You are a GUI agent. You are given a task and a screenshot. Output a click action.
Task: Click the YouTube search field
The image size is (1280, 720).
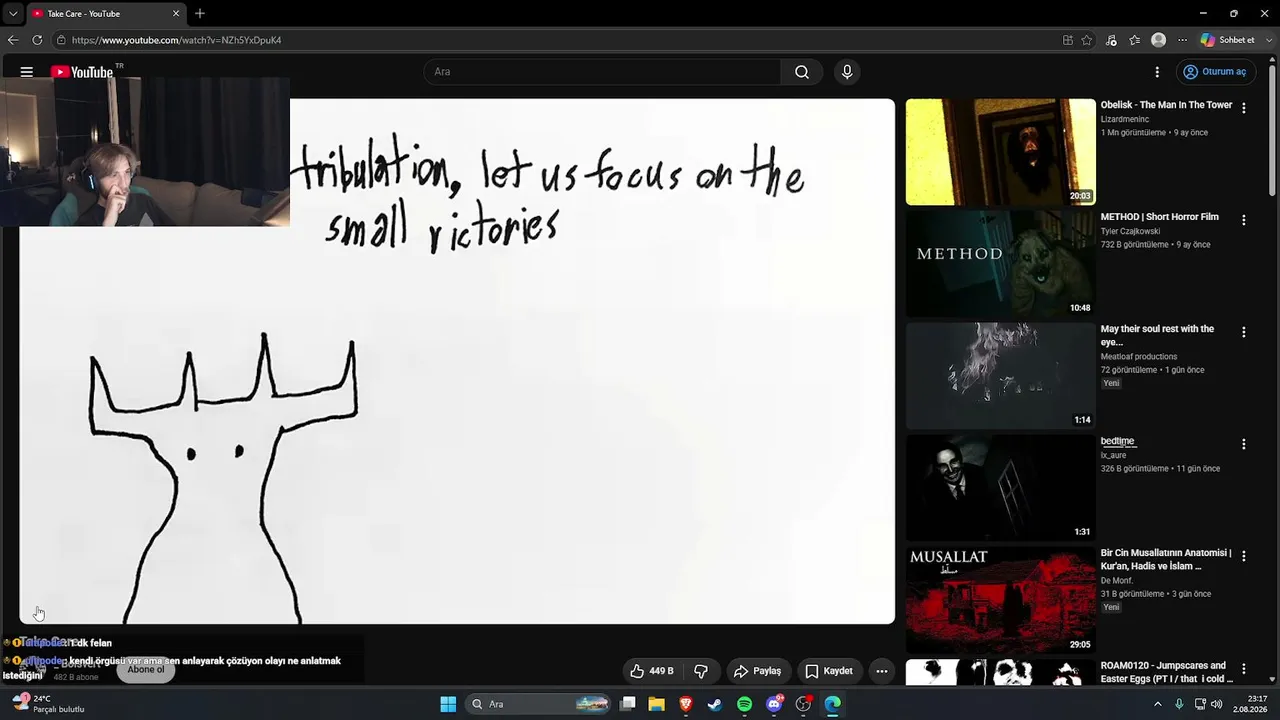tap(602, 72)
